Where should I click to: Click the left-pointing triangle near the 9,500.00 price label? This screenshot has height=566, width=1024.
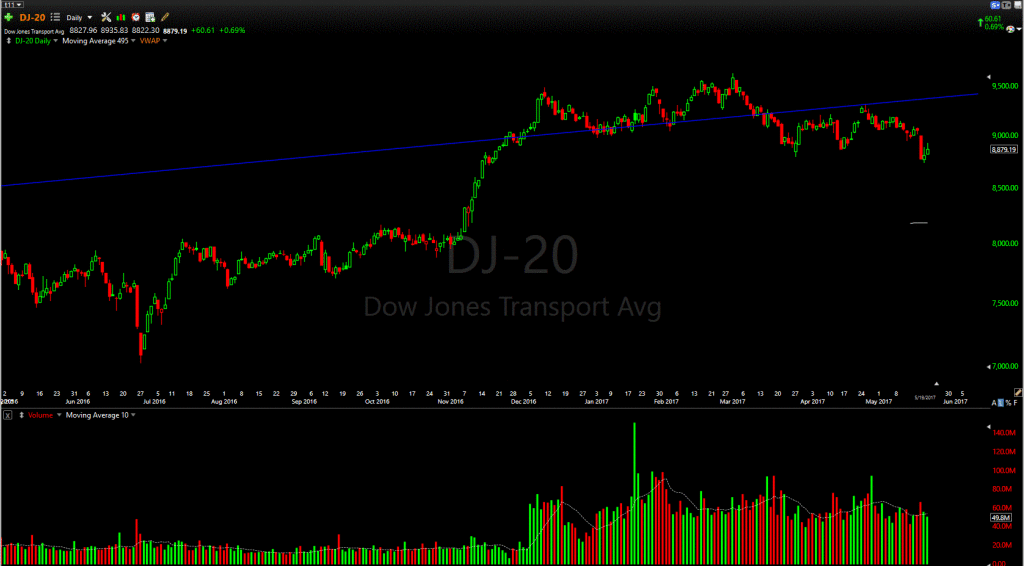point(989,77)
